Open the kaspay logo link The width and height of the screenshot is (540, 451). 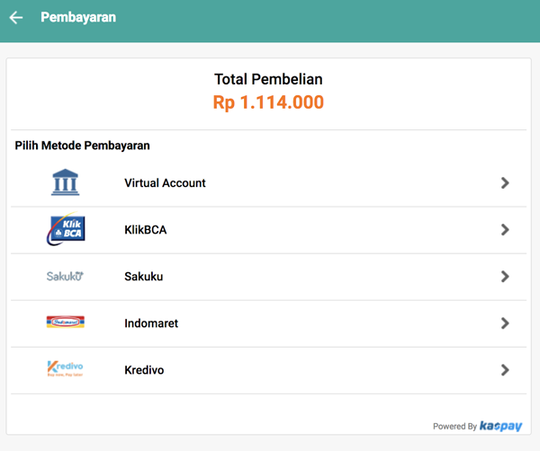[x=501, y=426]
